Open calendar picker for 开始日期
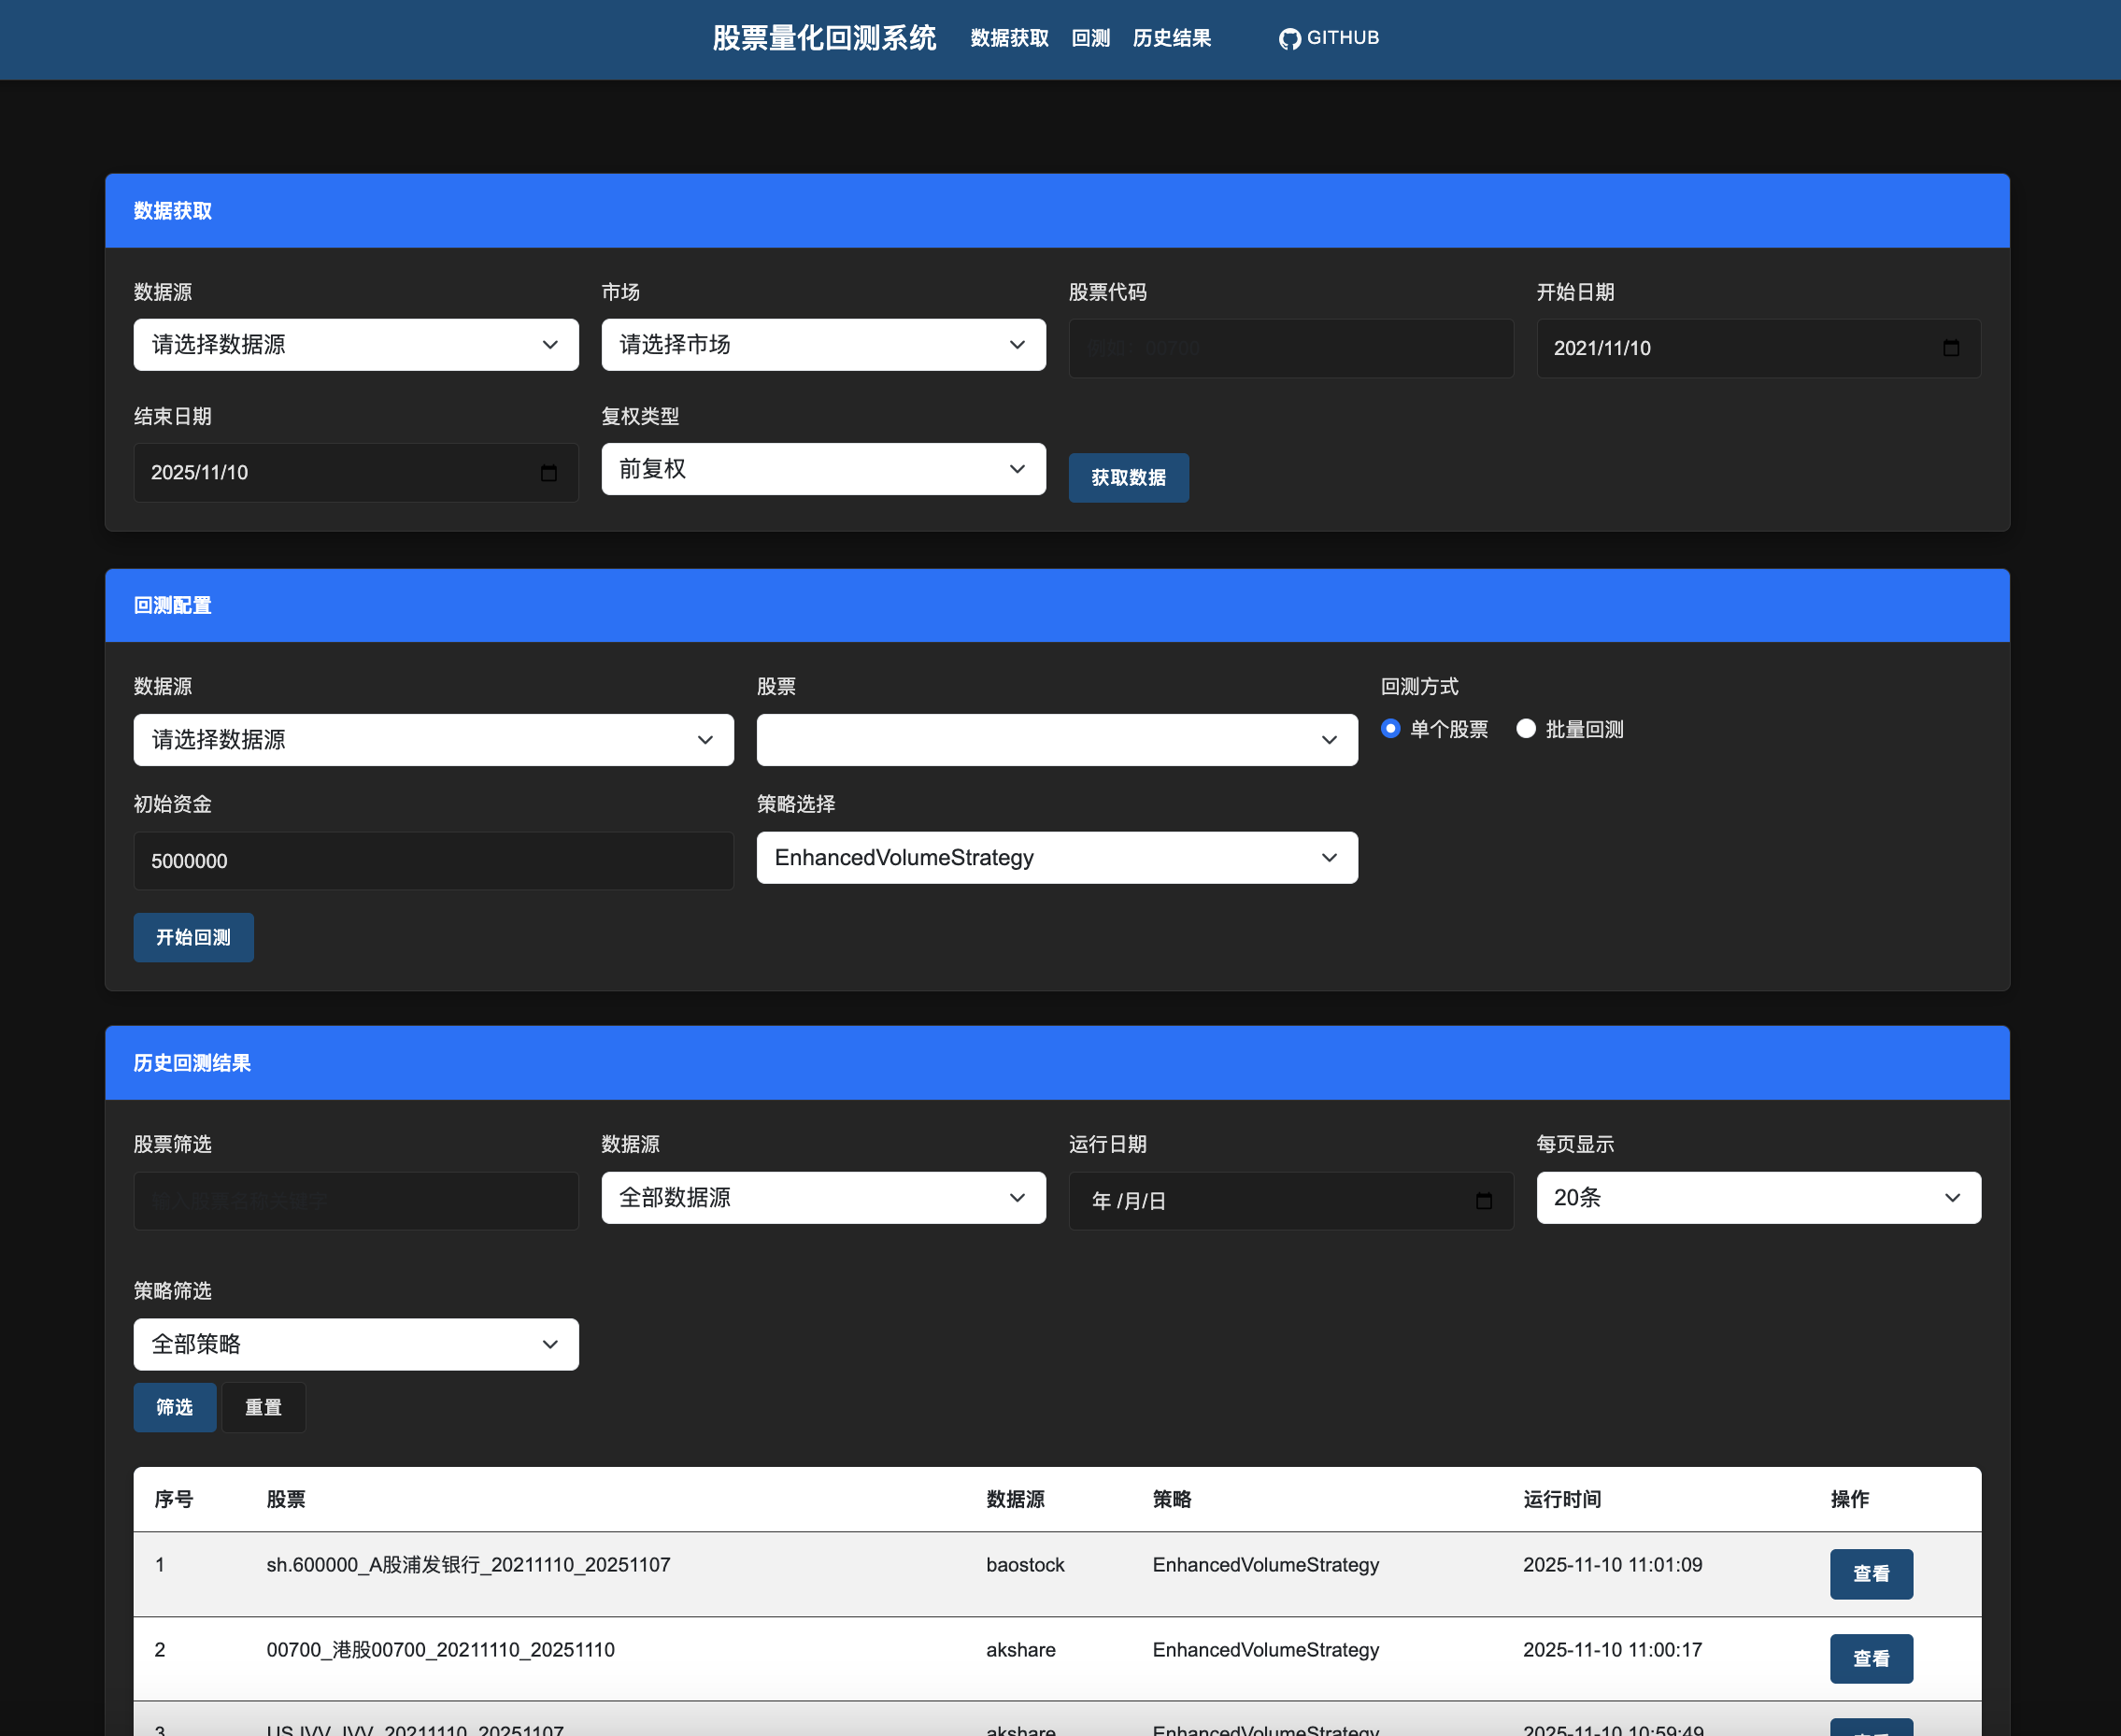Image resolution: width=2121 pixels, height=1736 pixels. [x=1950, y=348]
